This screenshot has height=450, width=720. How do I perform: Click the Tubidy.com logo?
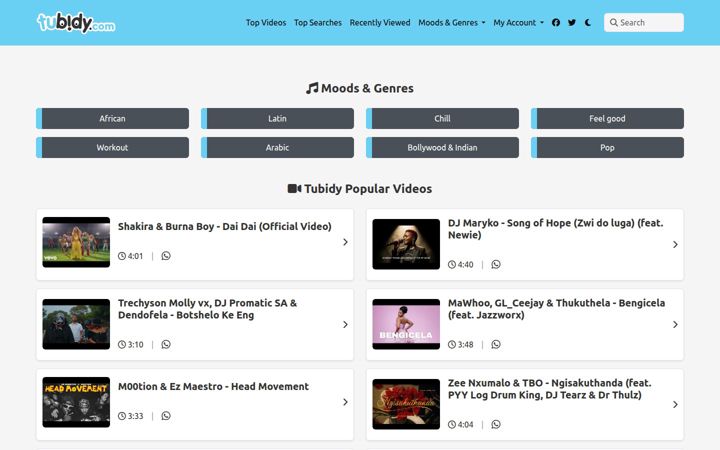point(76,22)
